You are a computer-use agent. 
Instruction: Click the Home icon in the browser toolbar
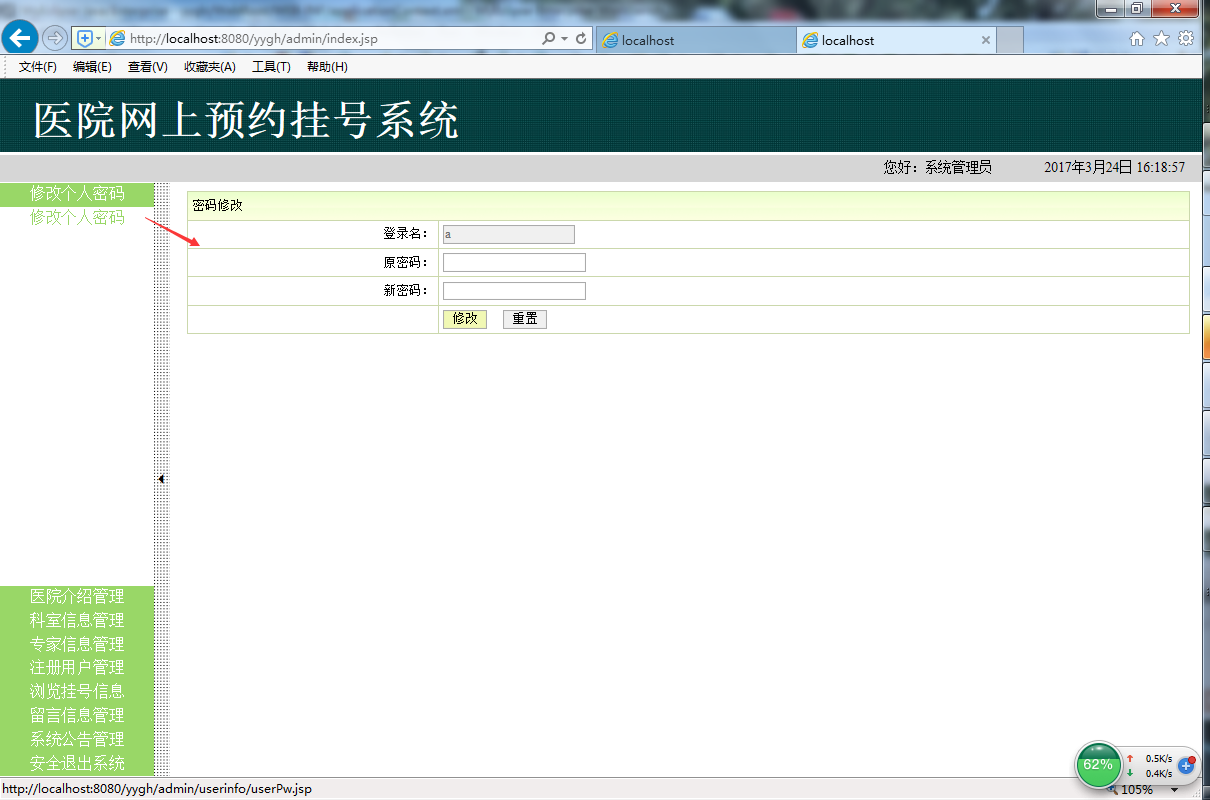(1137, 38)
